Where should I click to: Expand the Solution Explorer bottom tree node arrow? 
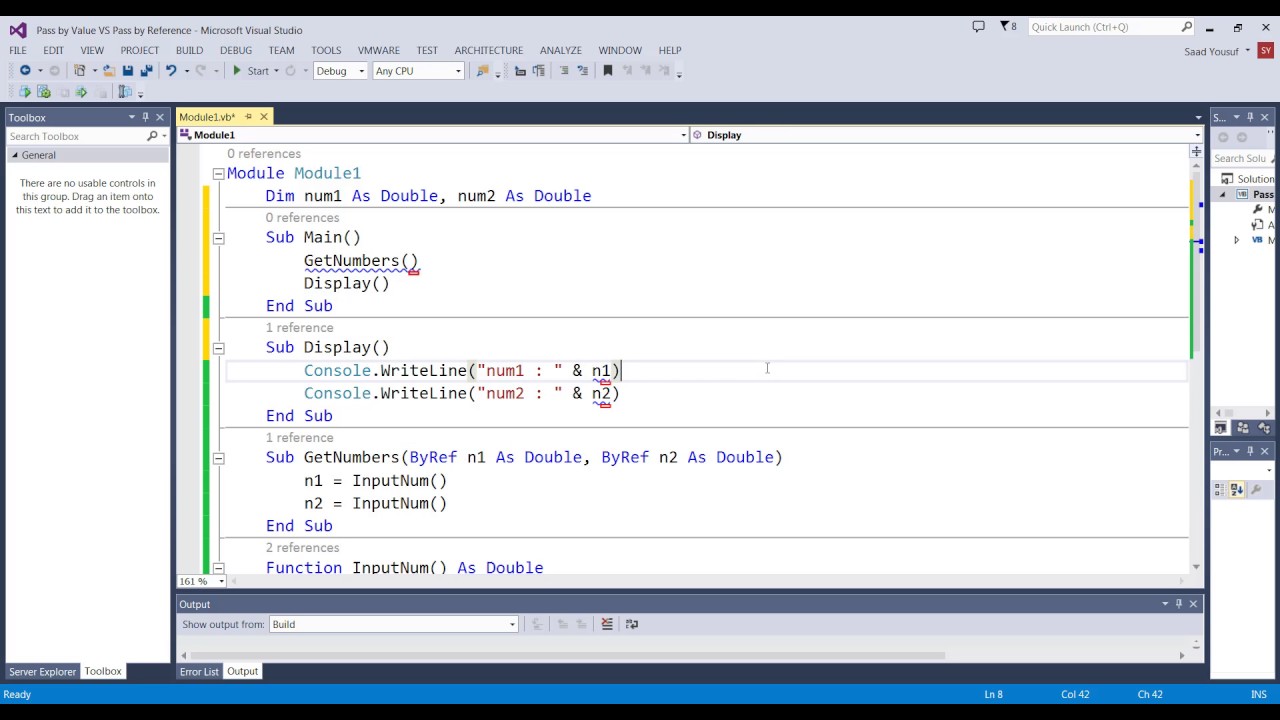[1236, 240]
